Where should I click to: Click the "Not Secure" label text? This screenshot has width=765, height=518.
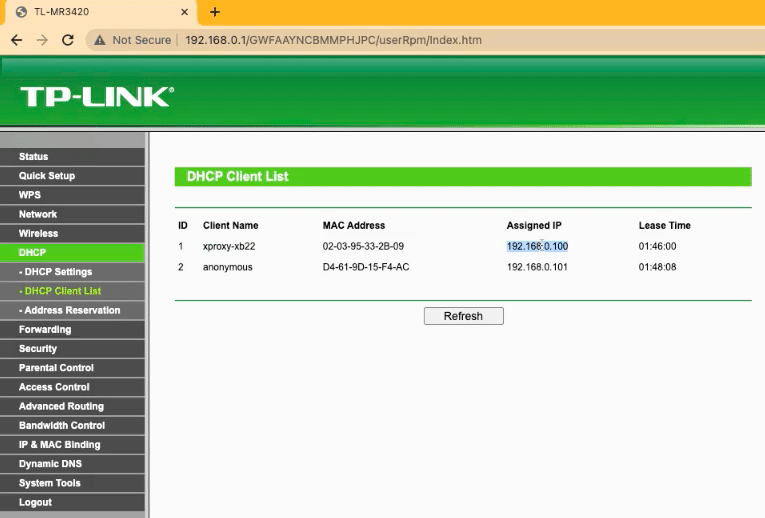pyautogui.click(x=141, y=40)
